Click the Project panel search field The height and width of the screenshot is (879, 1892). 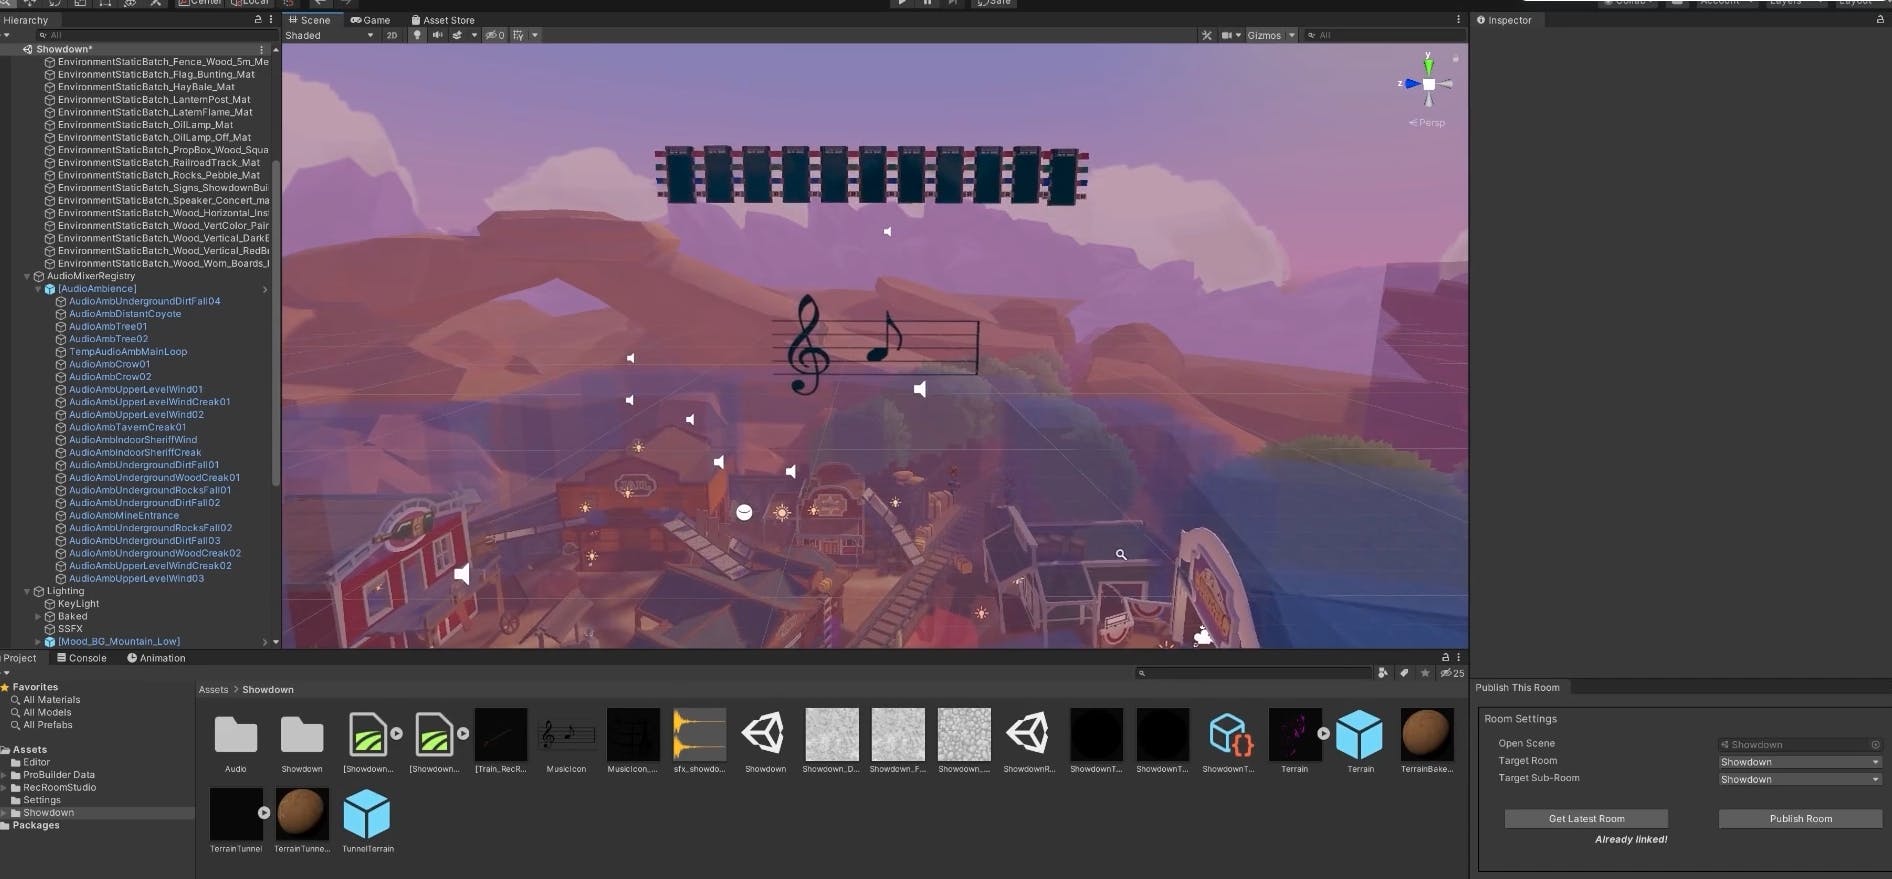(x=1253, y=673)
